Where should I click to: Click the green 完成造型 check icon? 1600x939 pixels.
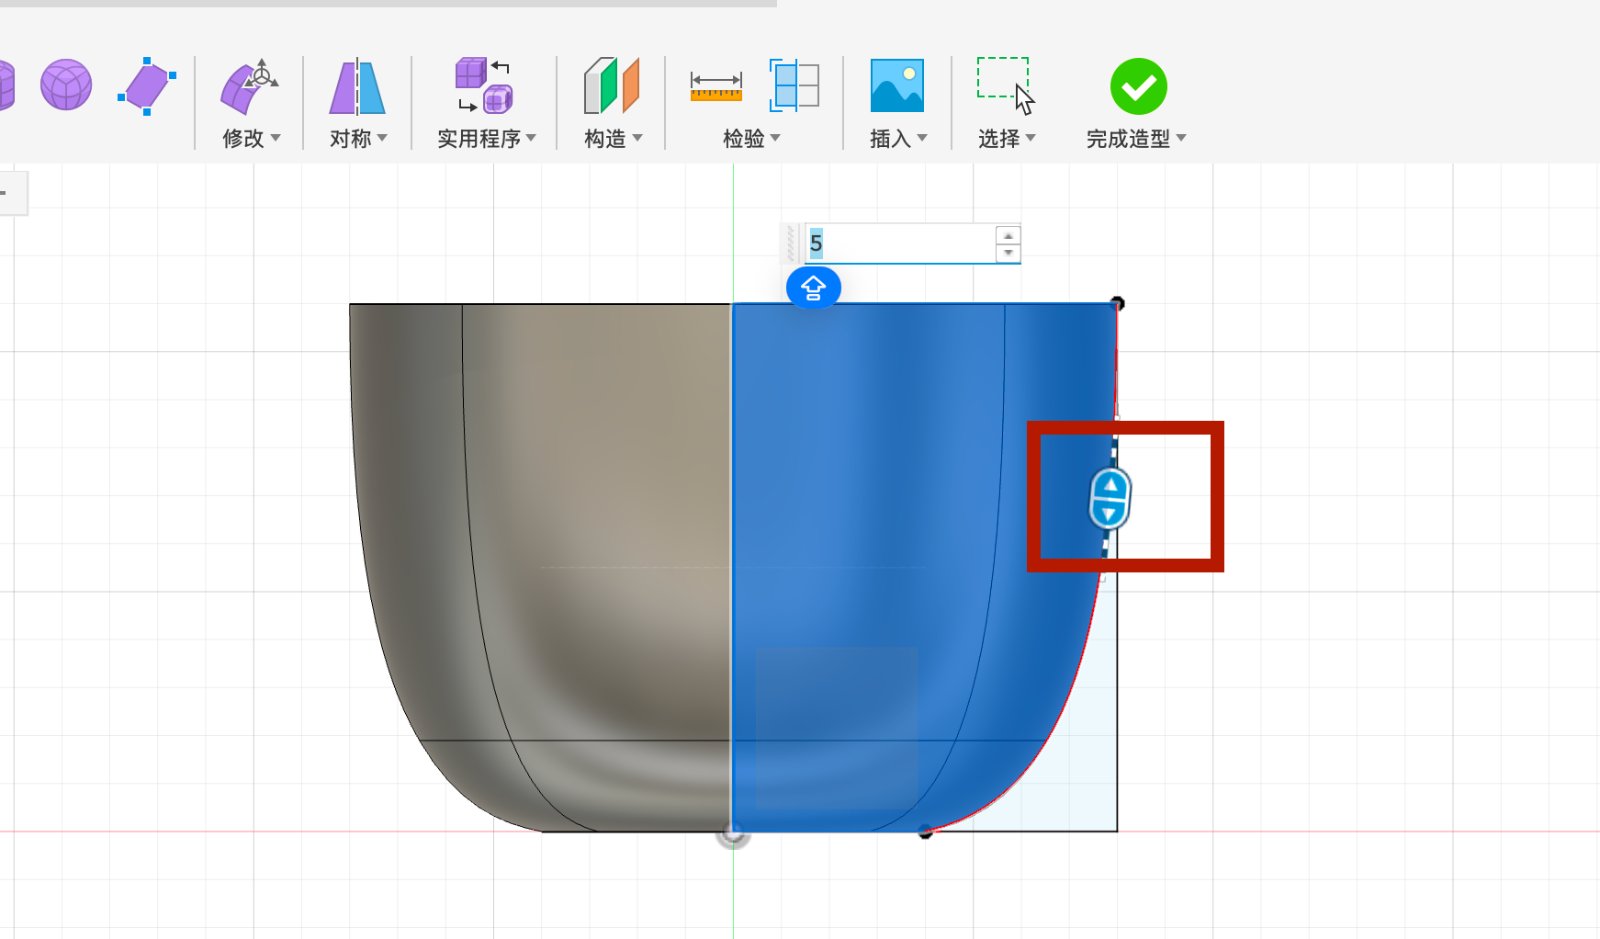pyautogui.click(x=1137, y=86)
